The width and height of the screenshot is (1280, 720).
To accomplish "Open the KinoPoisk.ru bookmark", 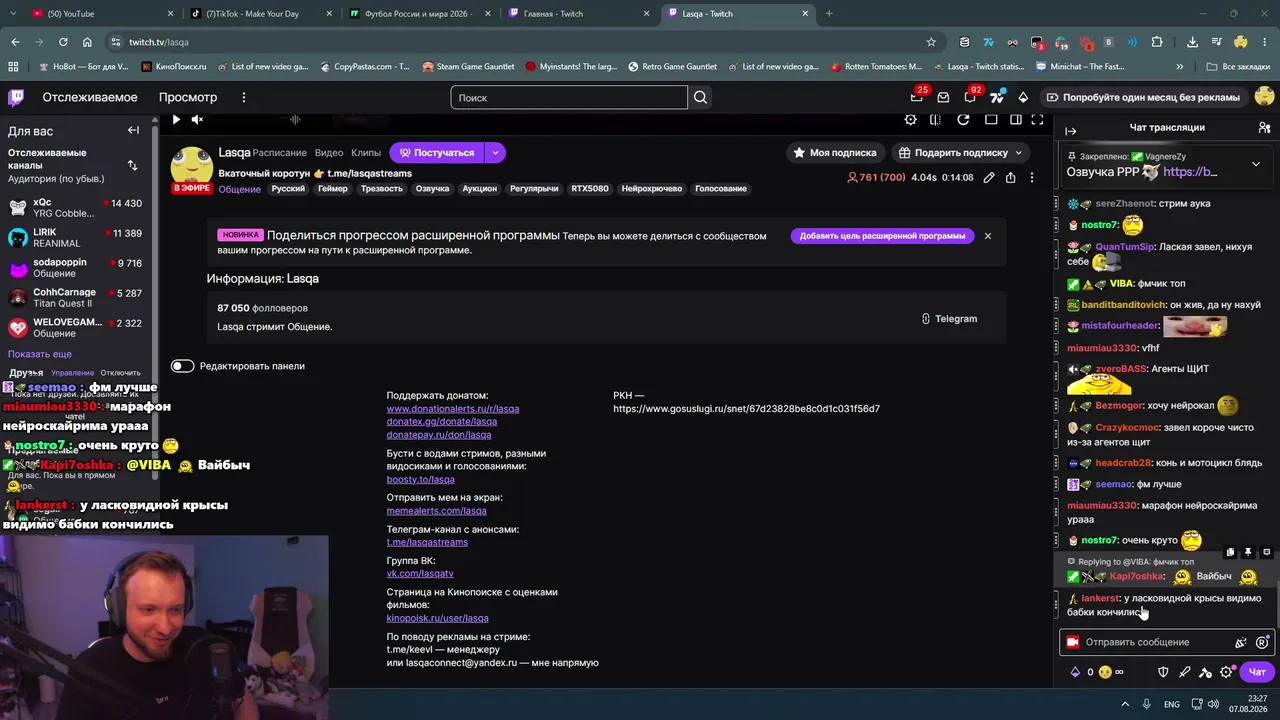I will click(174, 67).
